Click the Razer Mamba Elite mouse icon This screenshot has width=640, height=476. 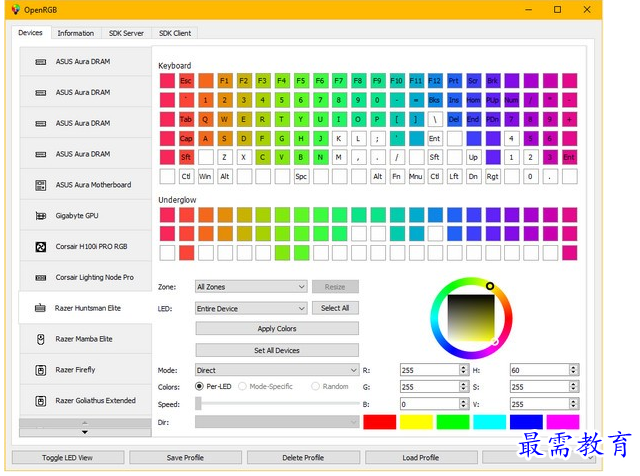coord(40,339)
